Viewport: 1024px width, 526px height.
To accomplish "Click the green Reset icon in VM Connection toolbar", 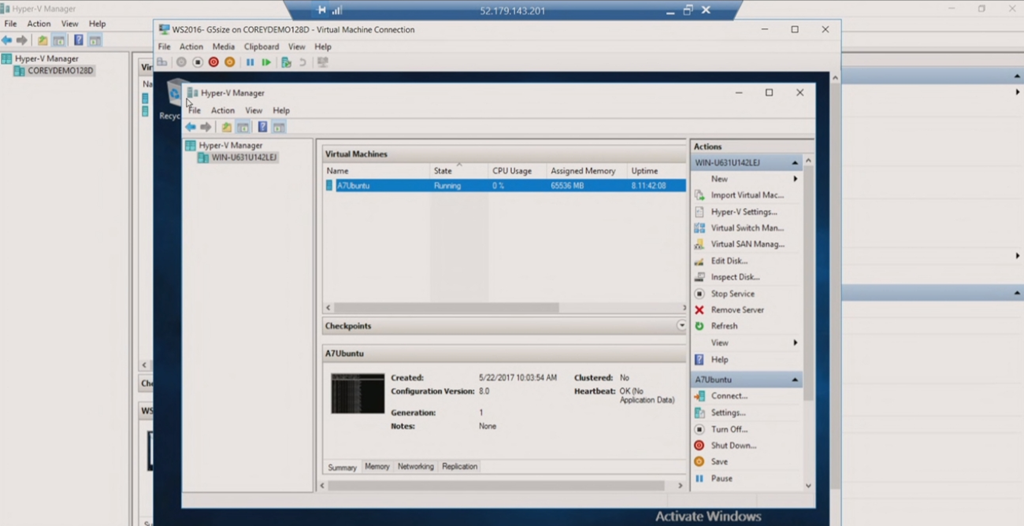I will point(266,62).
